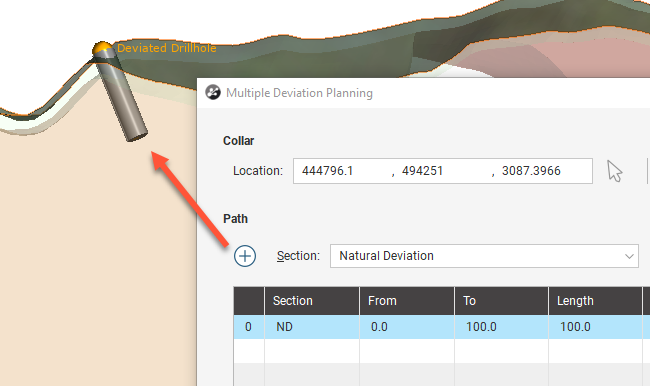Expand the Section combo box chevron
The width and height of the screenshot is (650, 386).
[x=629, y=256]
